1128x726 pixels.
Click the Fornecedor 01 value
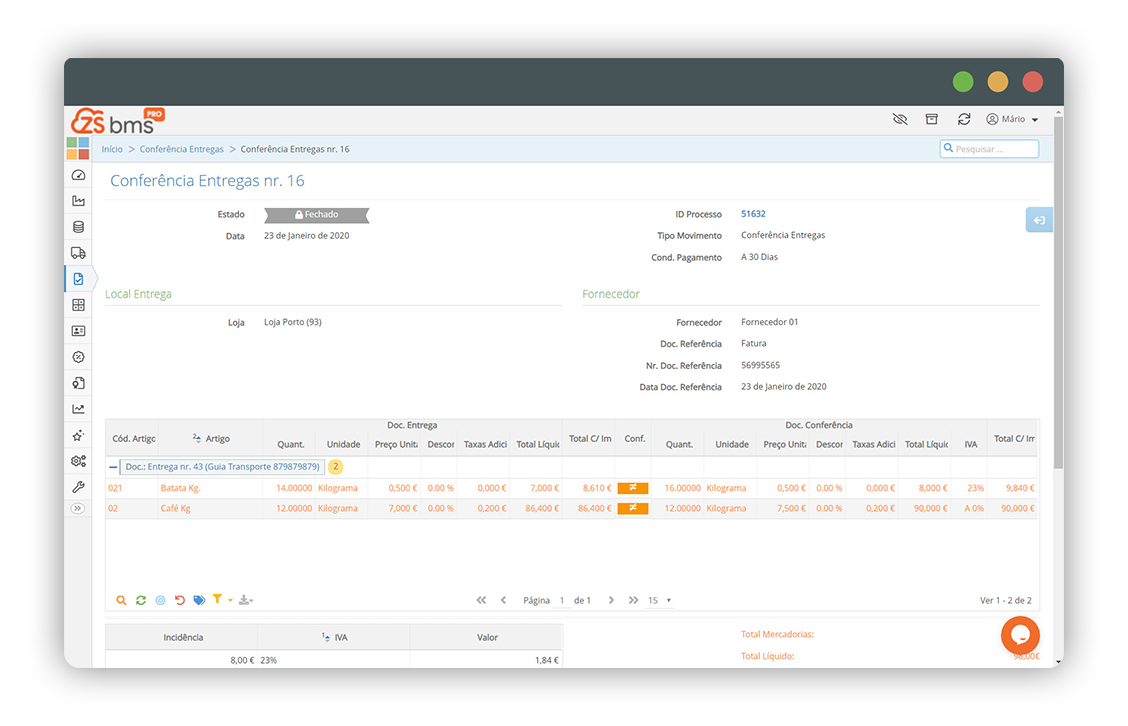[770, 322]
